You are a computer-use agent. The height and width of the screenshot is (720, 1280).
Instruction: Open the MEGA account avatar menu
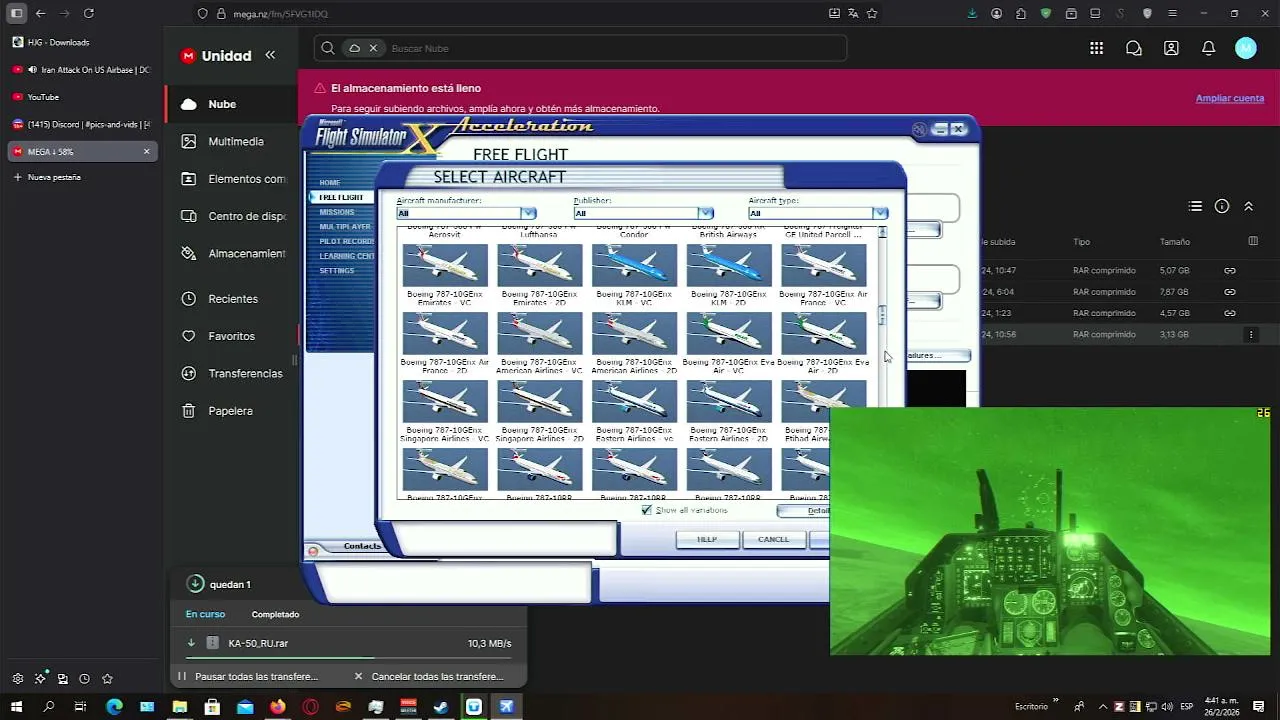point(1245,48)
